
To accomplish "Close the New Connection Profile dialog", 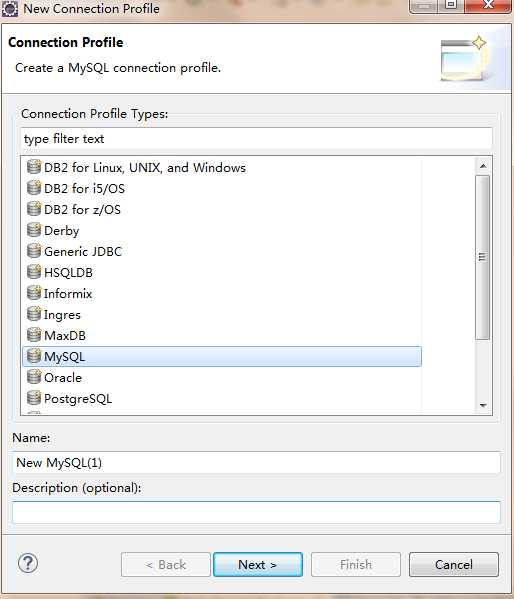I will (488, 5).
